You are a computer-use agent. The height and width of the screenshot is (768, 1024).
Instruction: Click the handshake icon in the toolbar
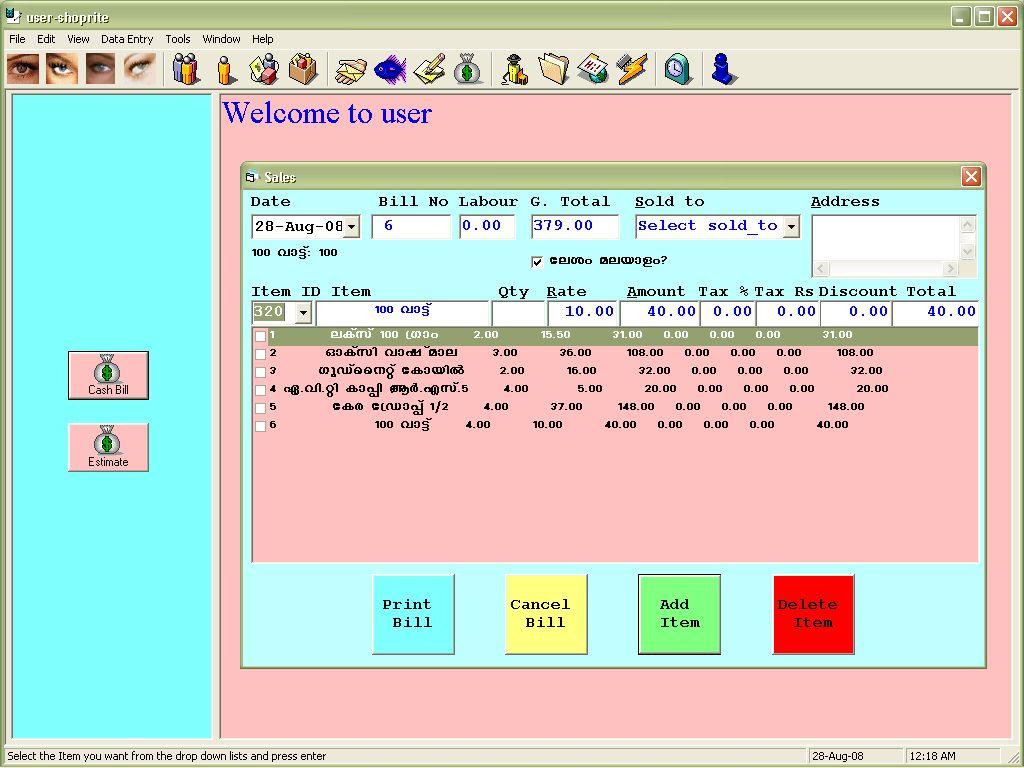pos(351,69)
